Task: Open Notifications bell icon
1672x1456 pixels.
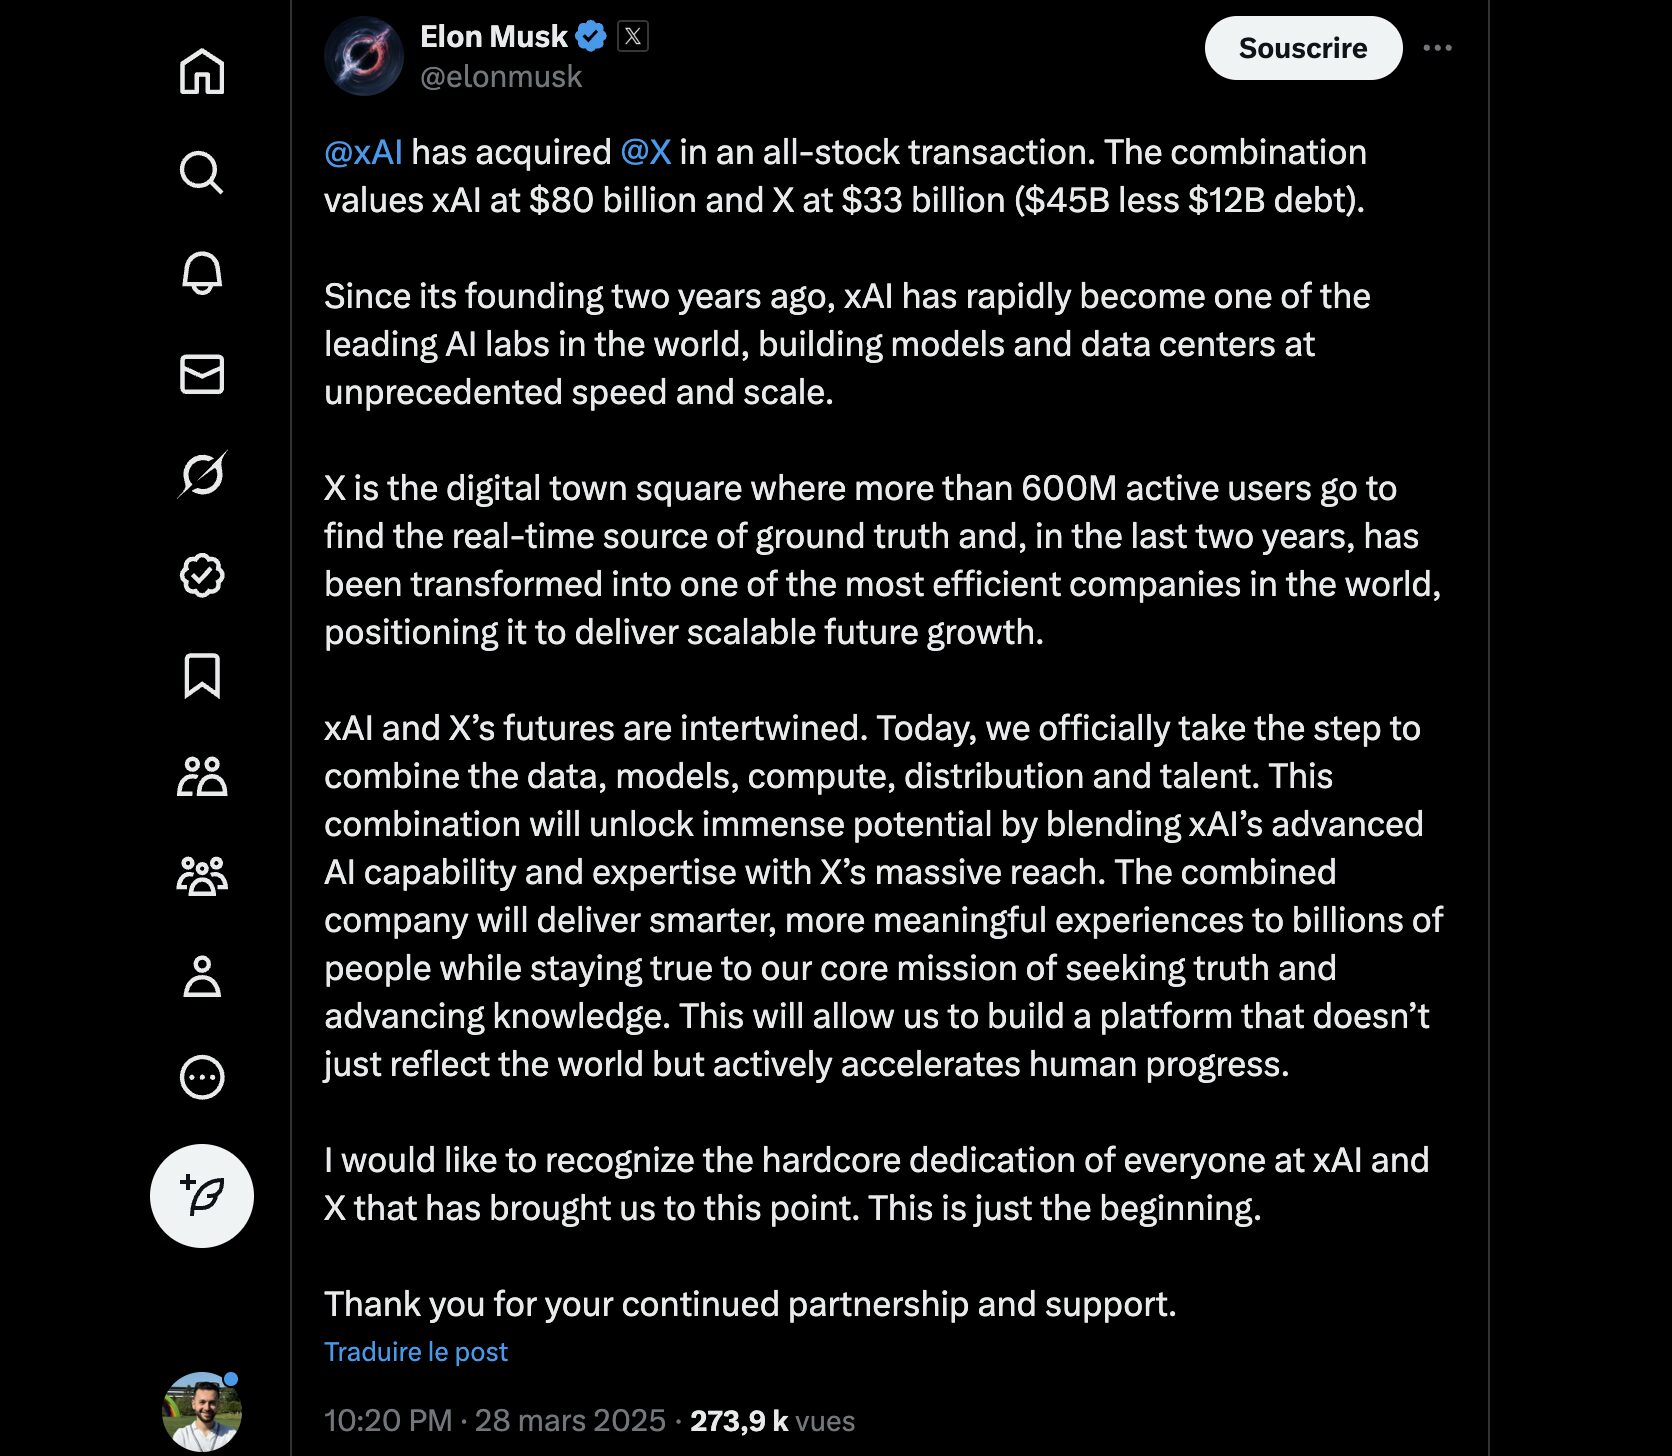Action: pyautogui.click(x=202, y=273)
